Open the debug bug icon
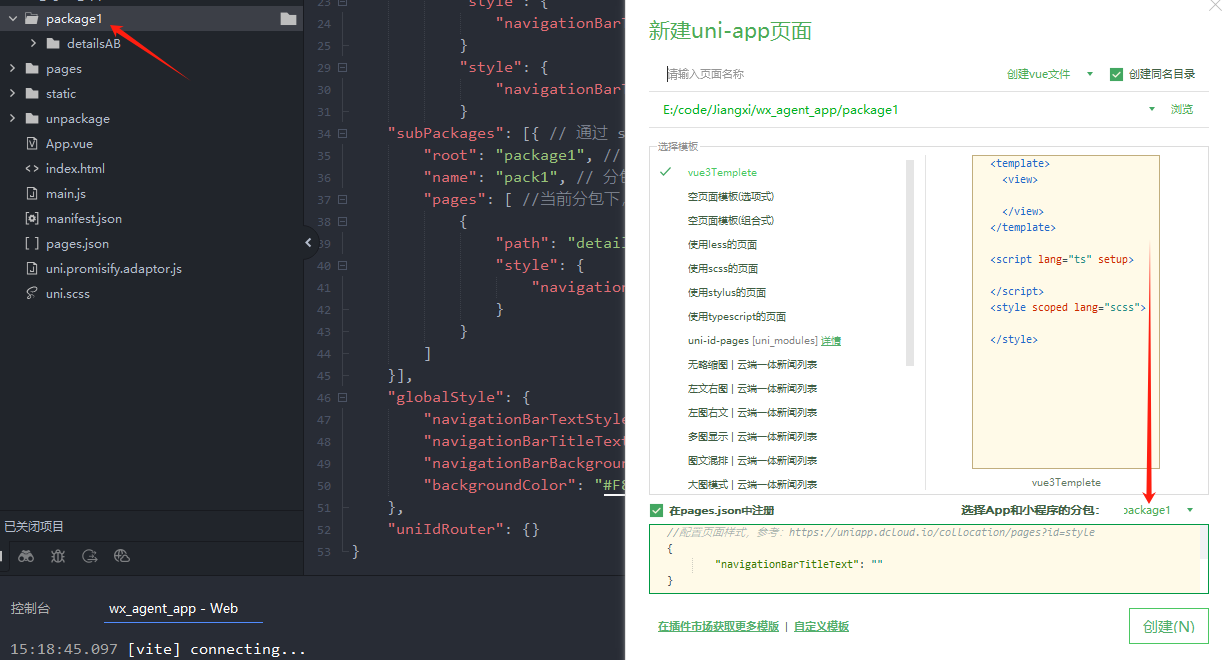This screenshot has width=1223, height=660. 58,556
